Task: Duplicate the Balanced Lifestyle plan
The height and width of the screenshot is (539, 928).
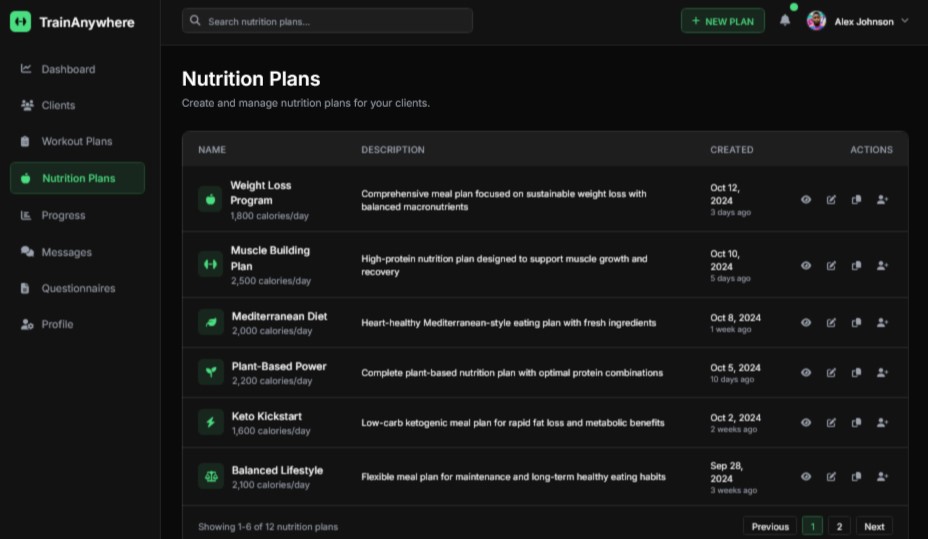Action: click(x=856, y=477)
